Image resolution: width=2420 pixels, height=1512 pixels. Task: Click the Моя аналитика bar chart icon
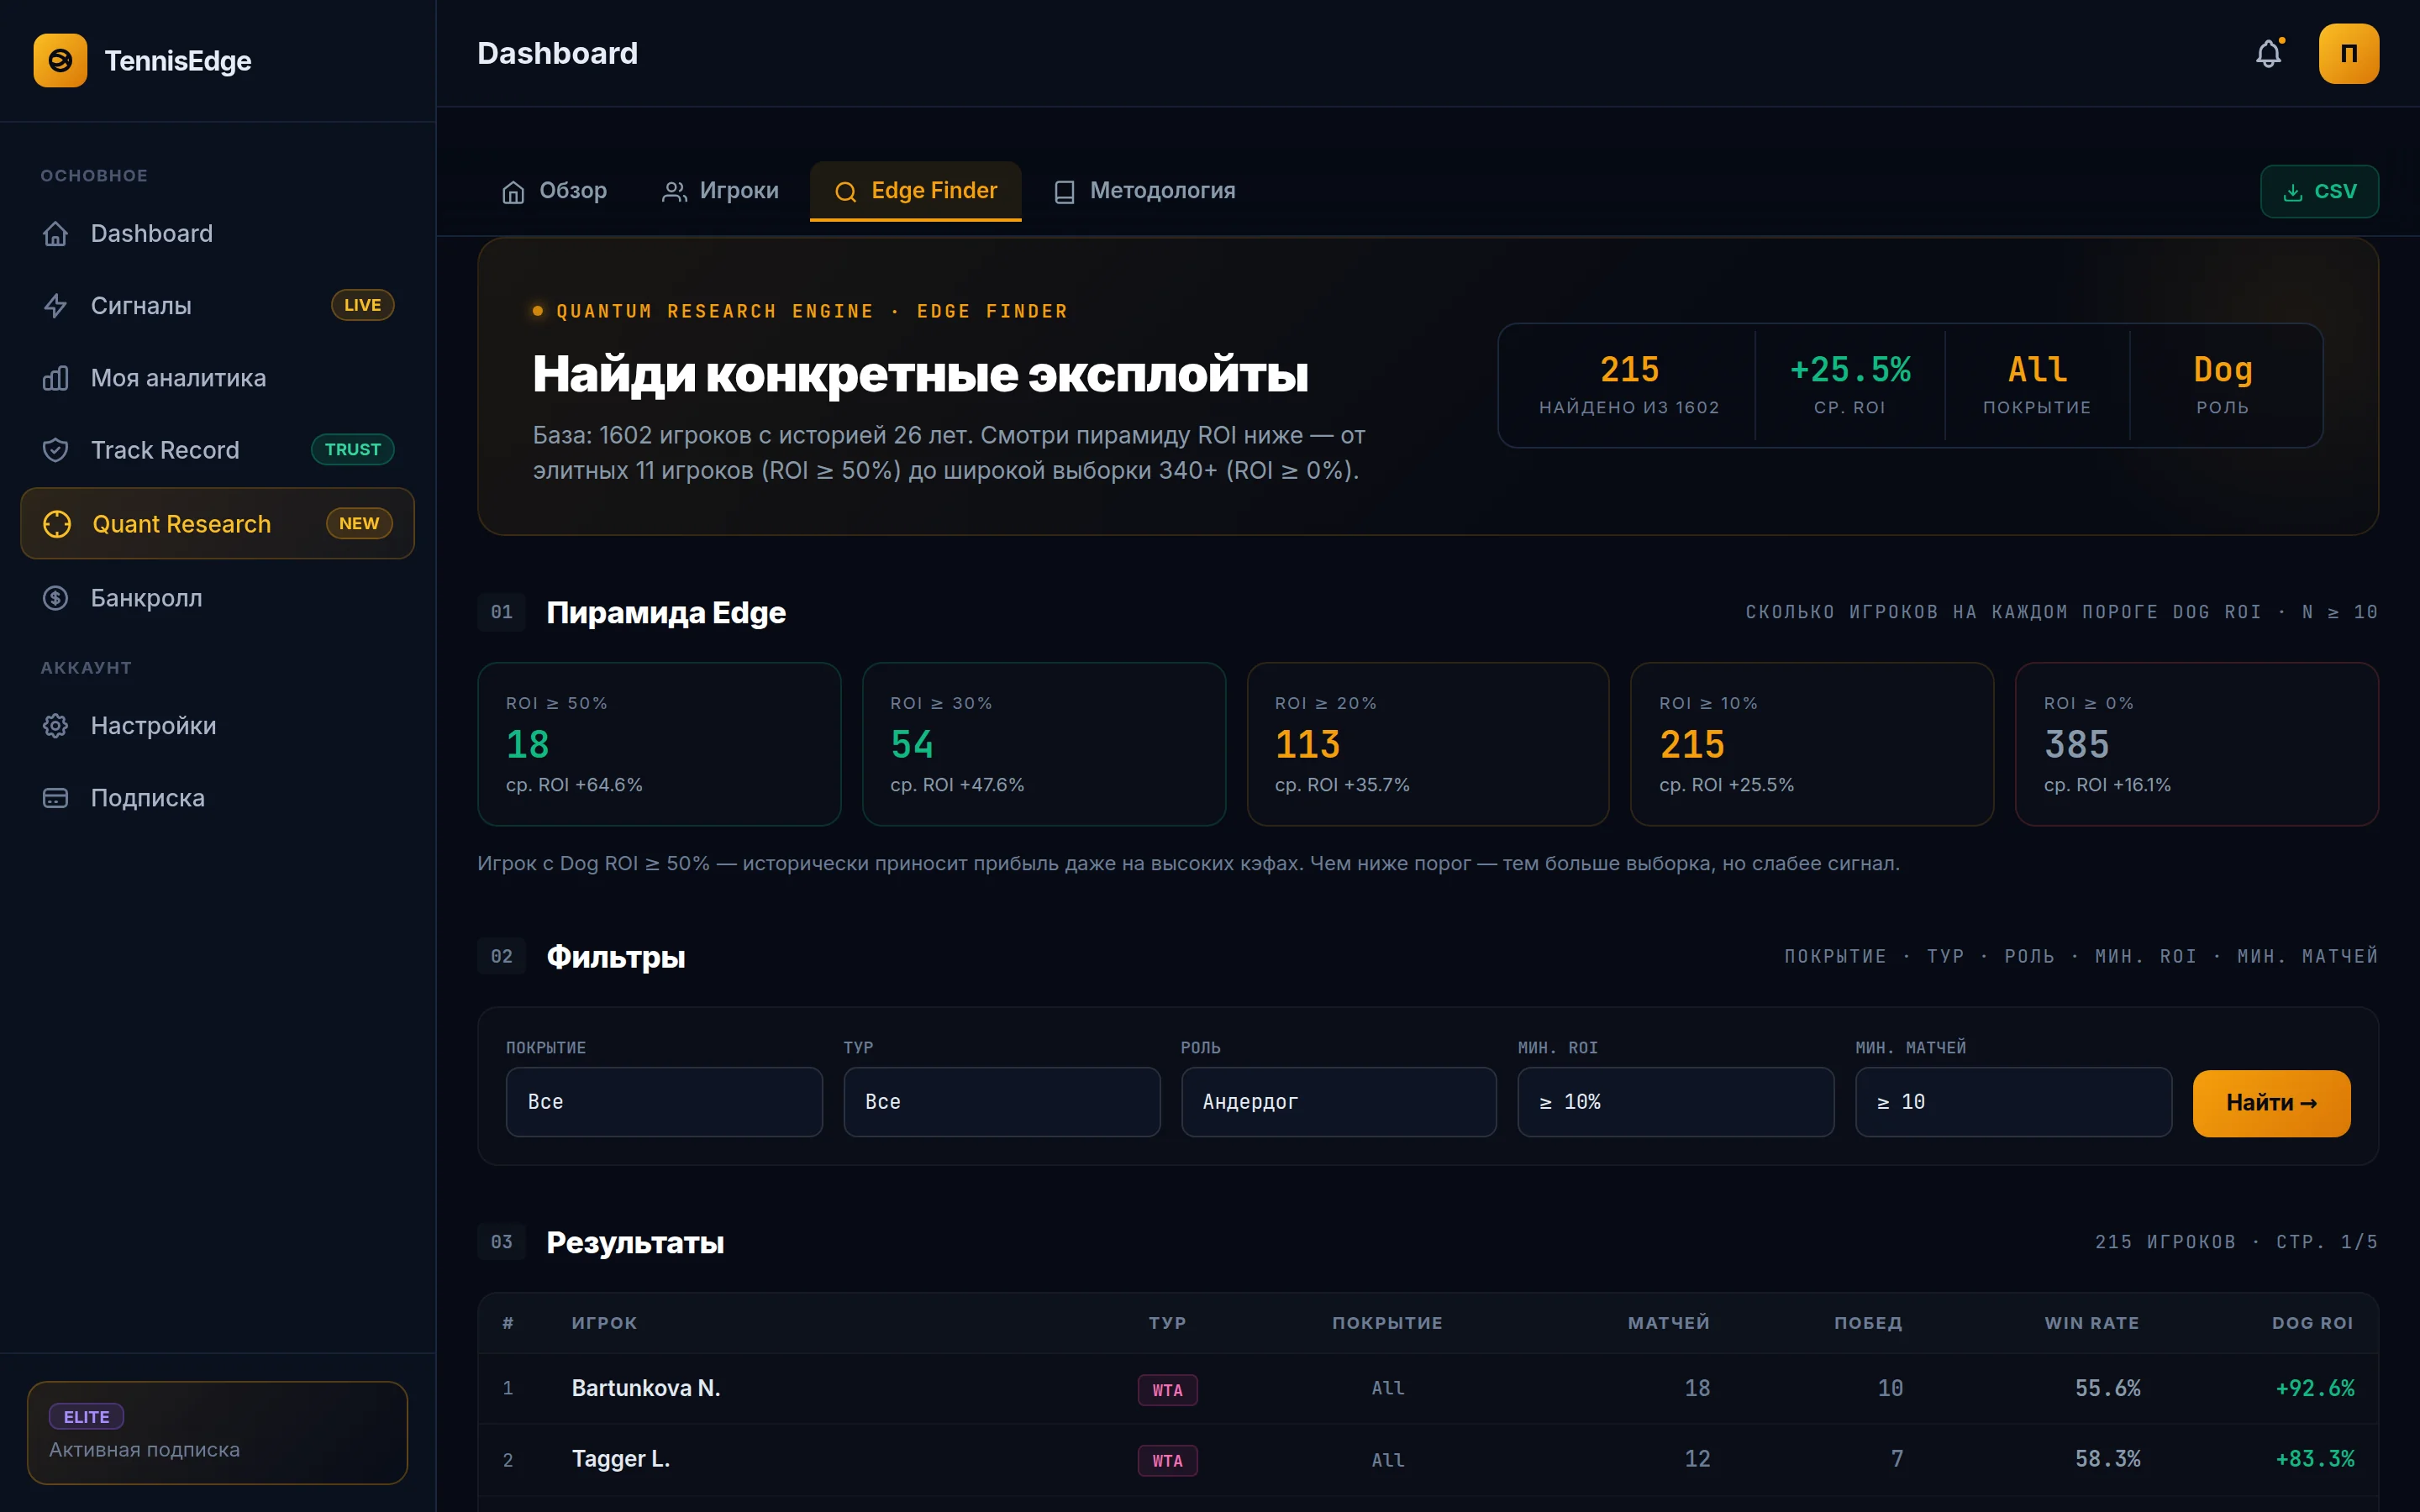[x=56, y=378]
